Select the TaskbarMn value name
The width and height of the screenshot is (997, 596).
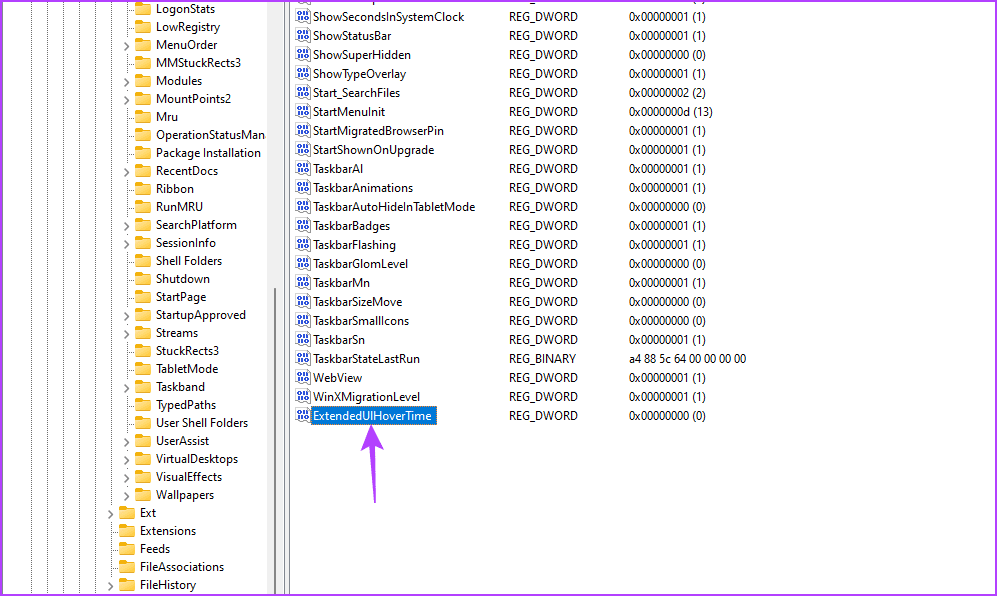tap(341, 283)
